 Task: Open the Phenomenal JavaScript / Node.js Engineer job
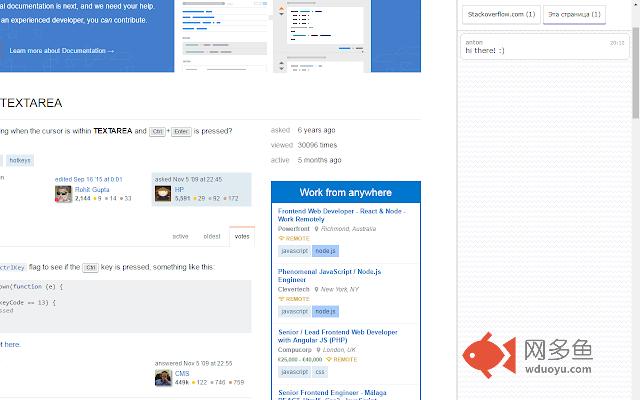(329, 276)
